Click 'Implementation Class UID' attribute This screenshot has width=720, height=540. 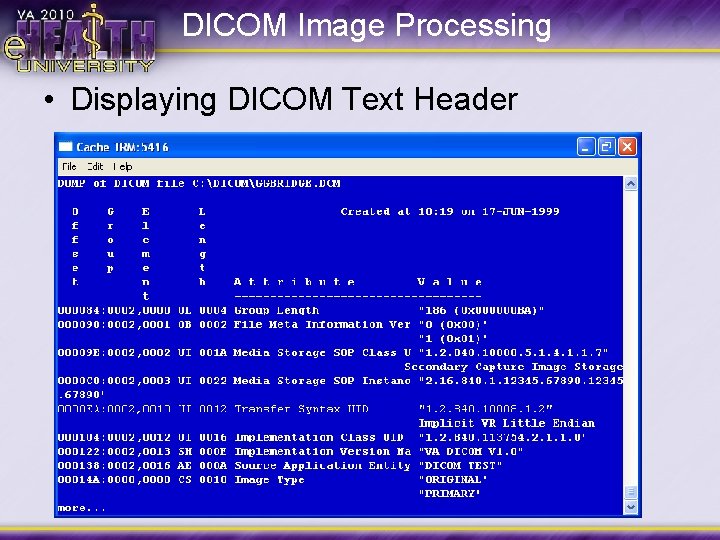(x=319, y=437)
